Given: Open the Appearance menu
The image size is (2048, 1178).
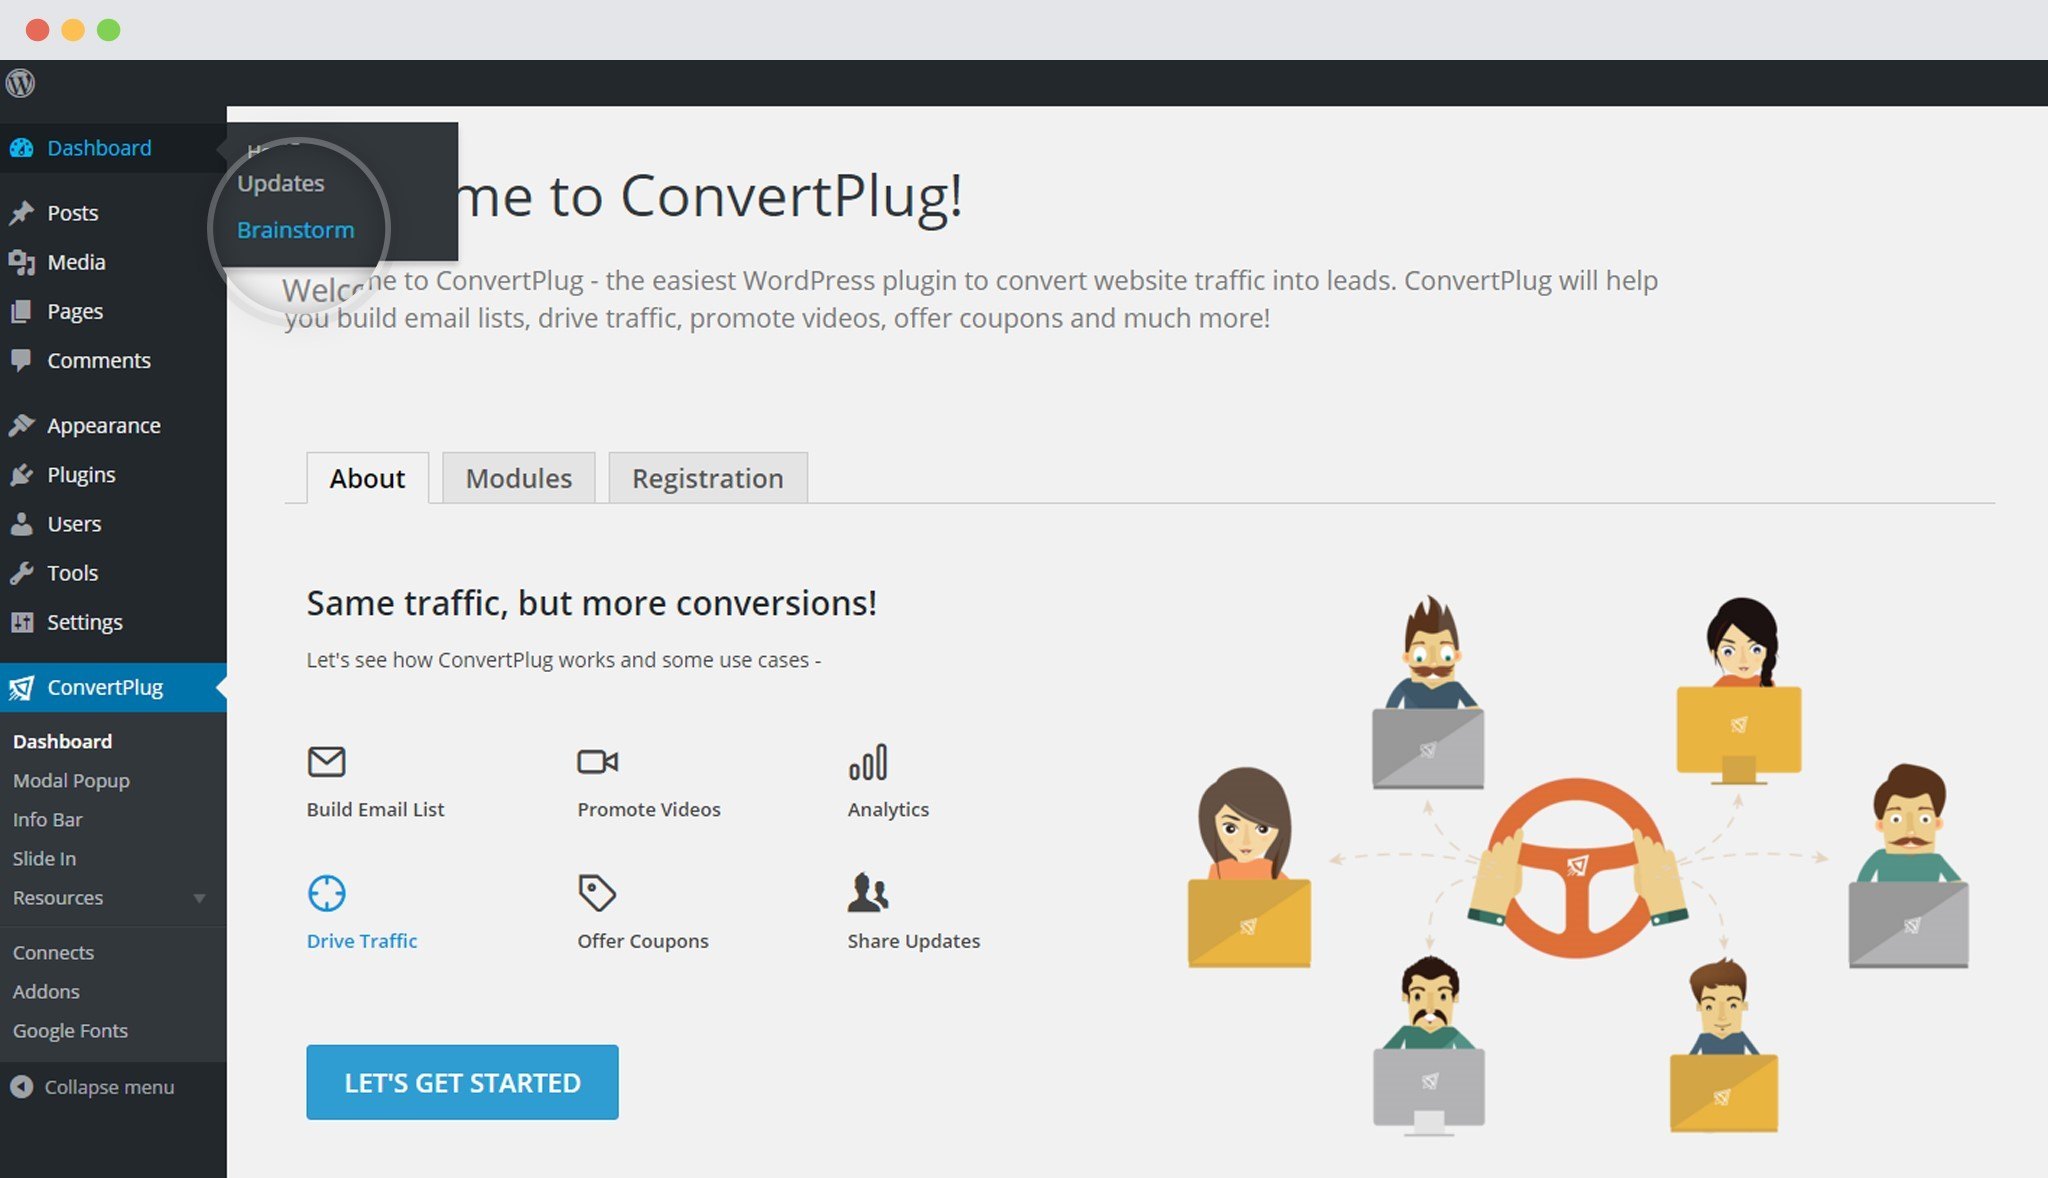Looking at the screenshot, I should pos(113,425).
